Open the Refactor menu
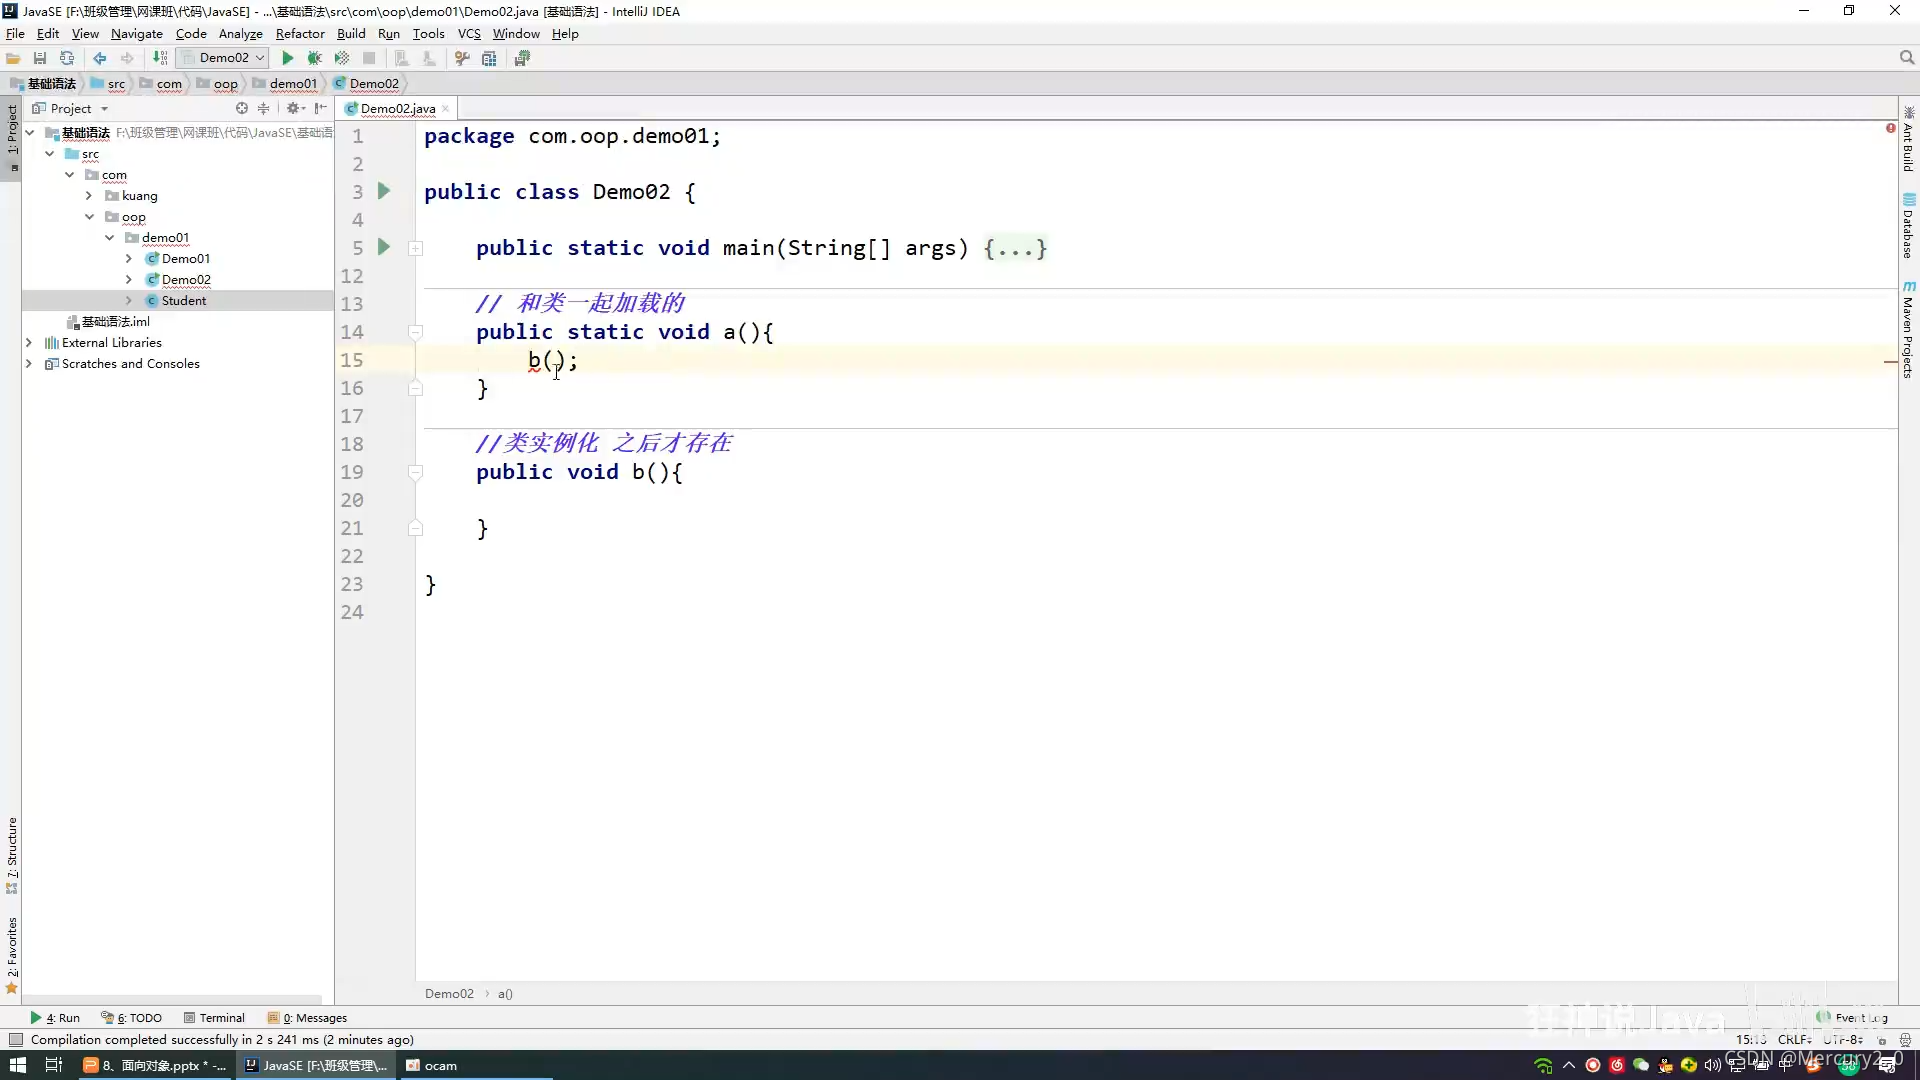Screen dimensions: 1920x1080 300,33
